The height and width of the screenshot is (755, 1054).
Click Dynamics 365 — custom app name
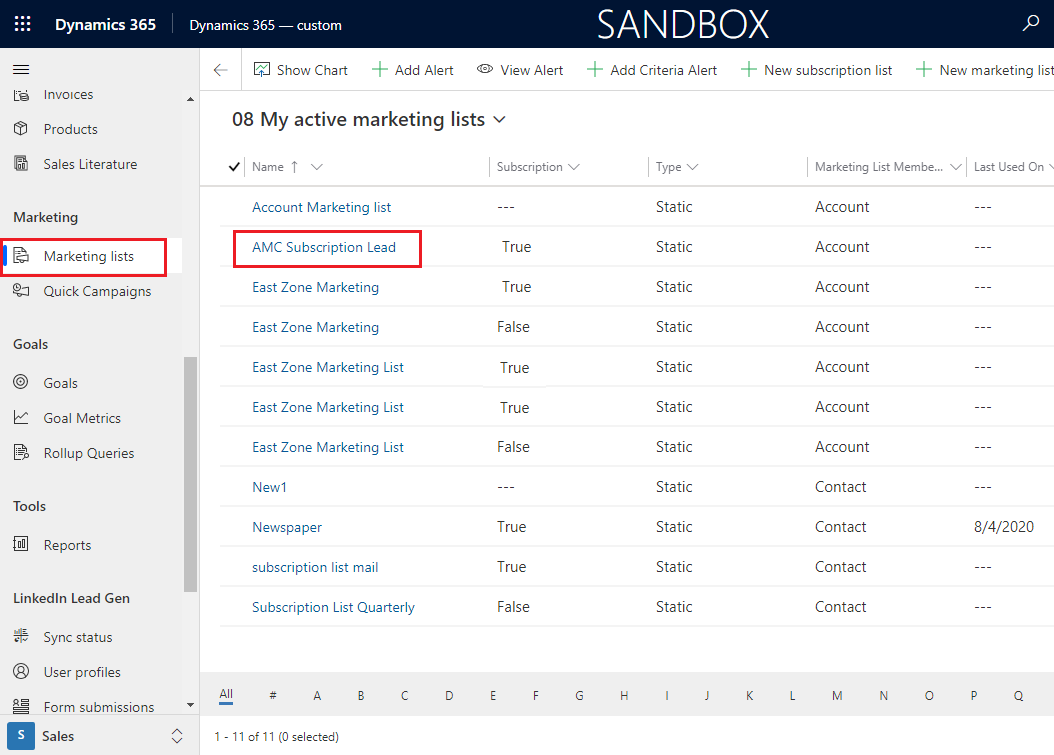pyautogui.click(x=266, y=26)
